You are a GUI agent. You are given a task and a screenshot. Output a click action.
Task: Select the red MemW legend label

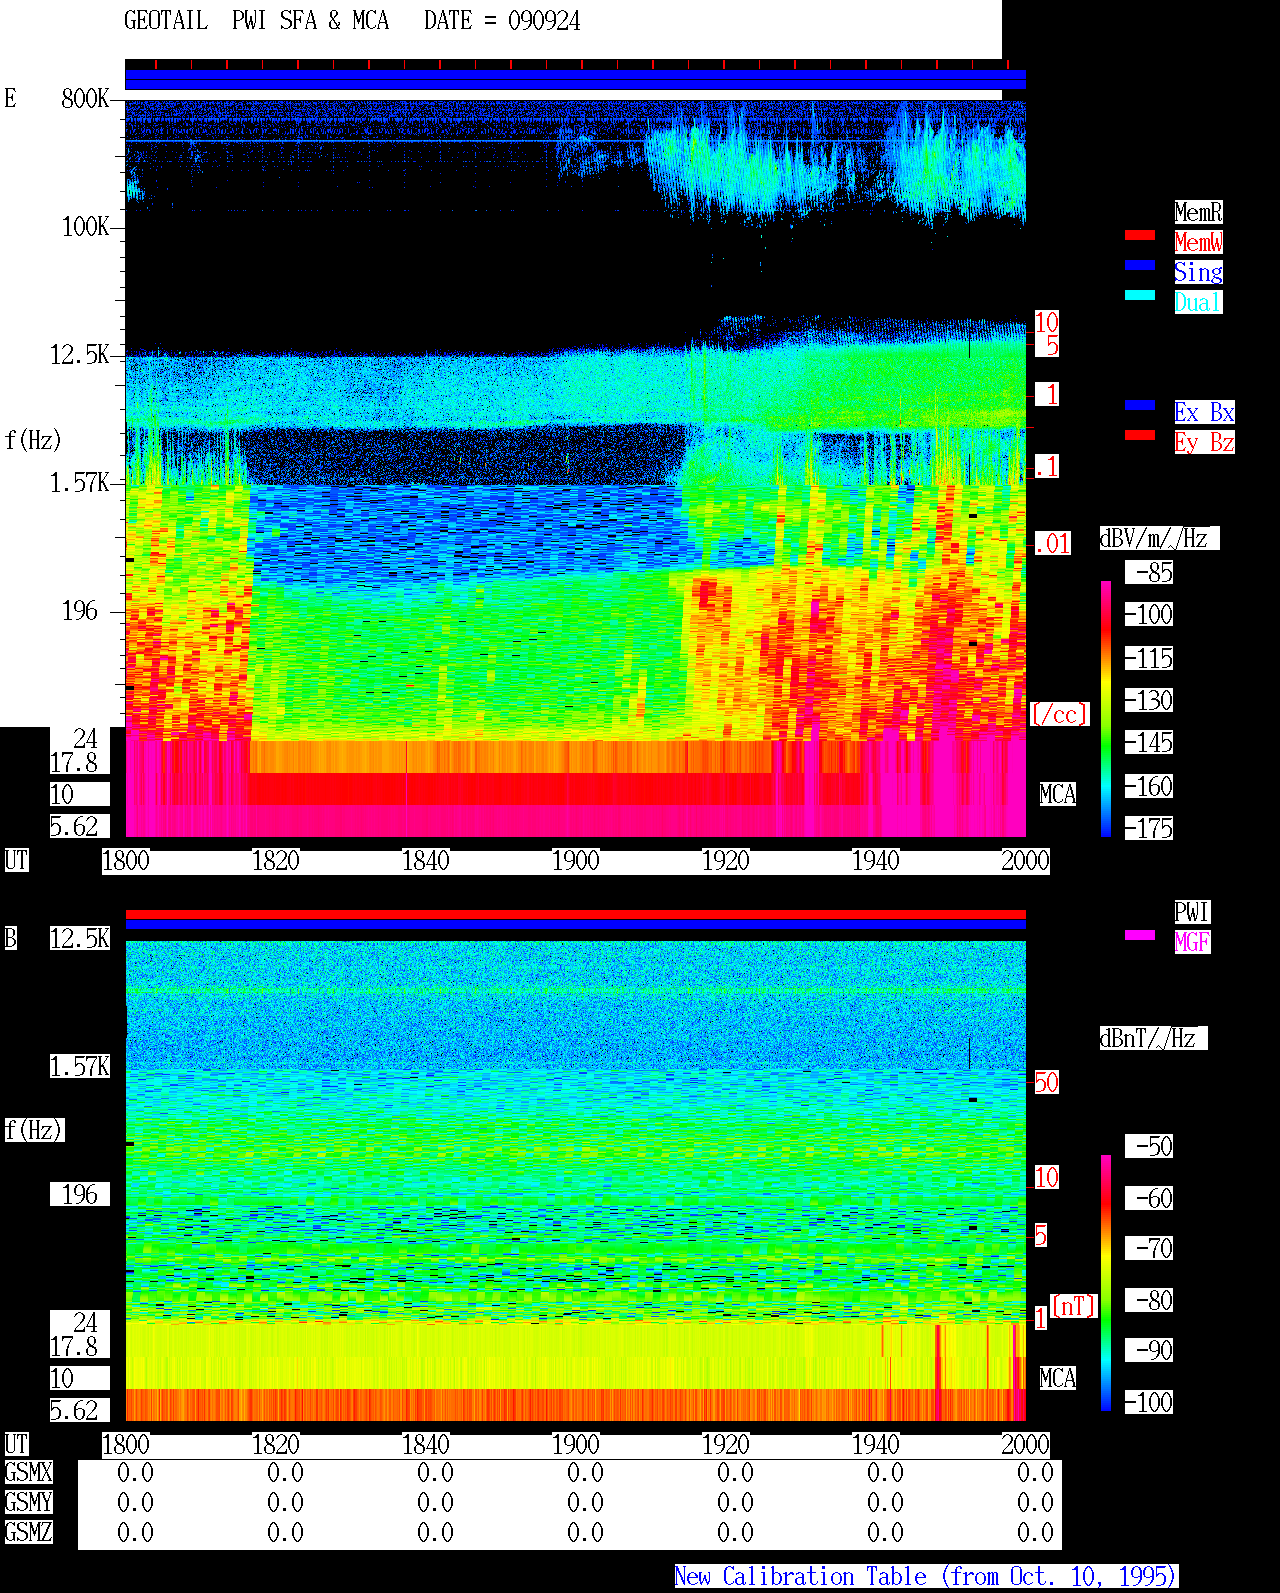[x=1198, y=242]
